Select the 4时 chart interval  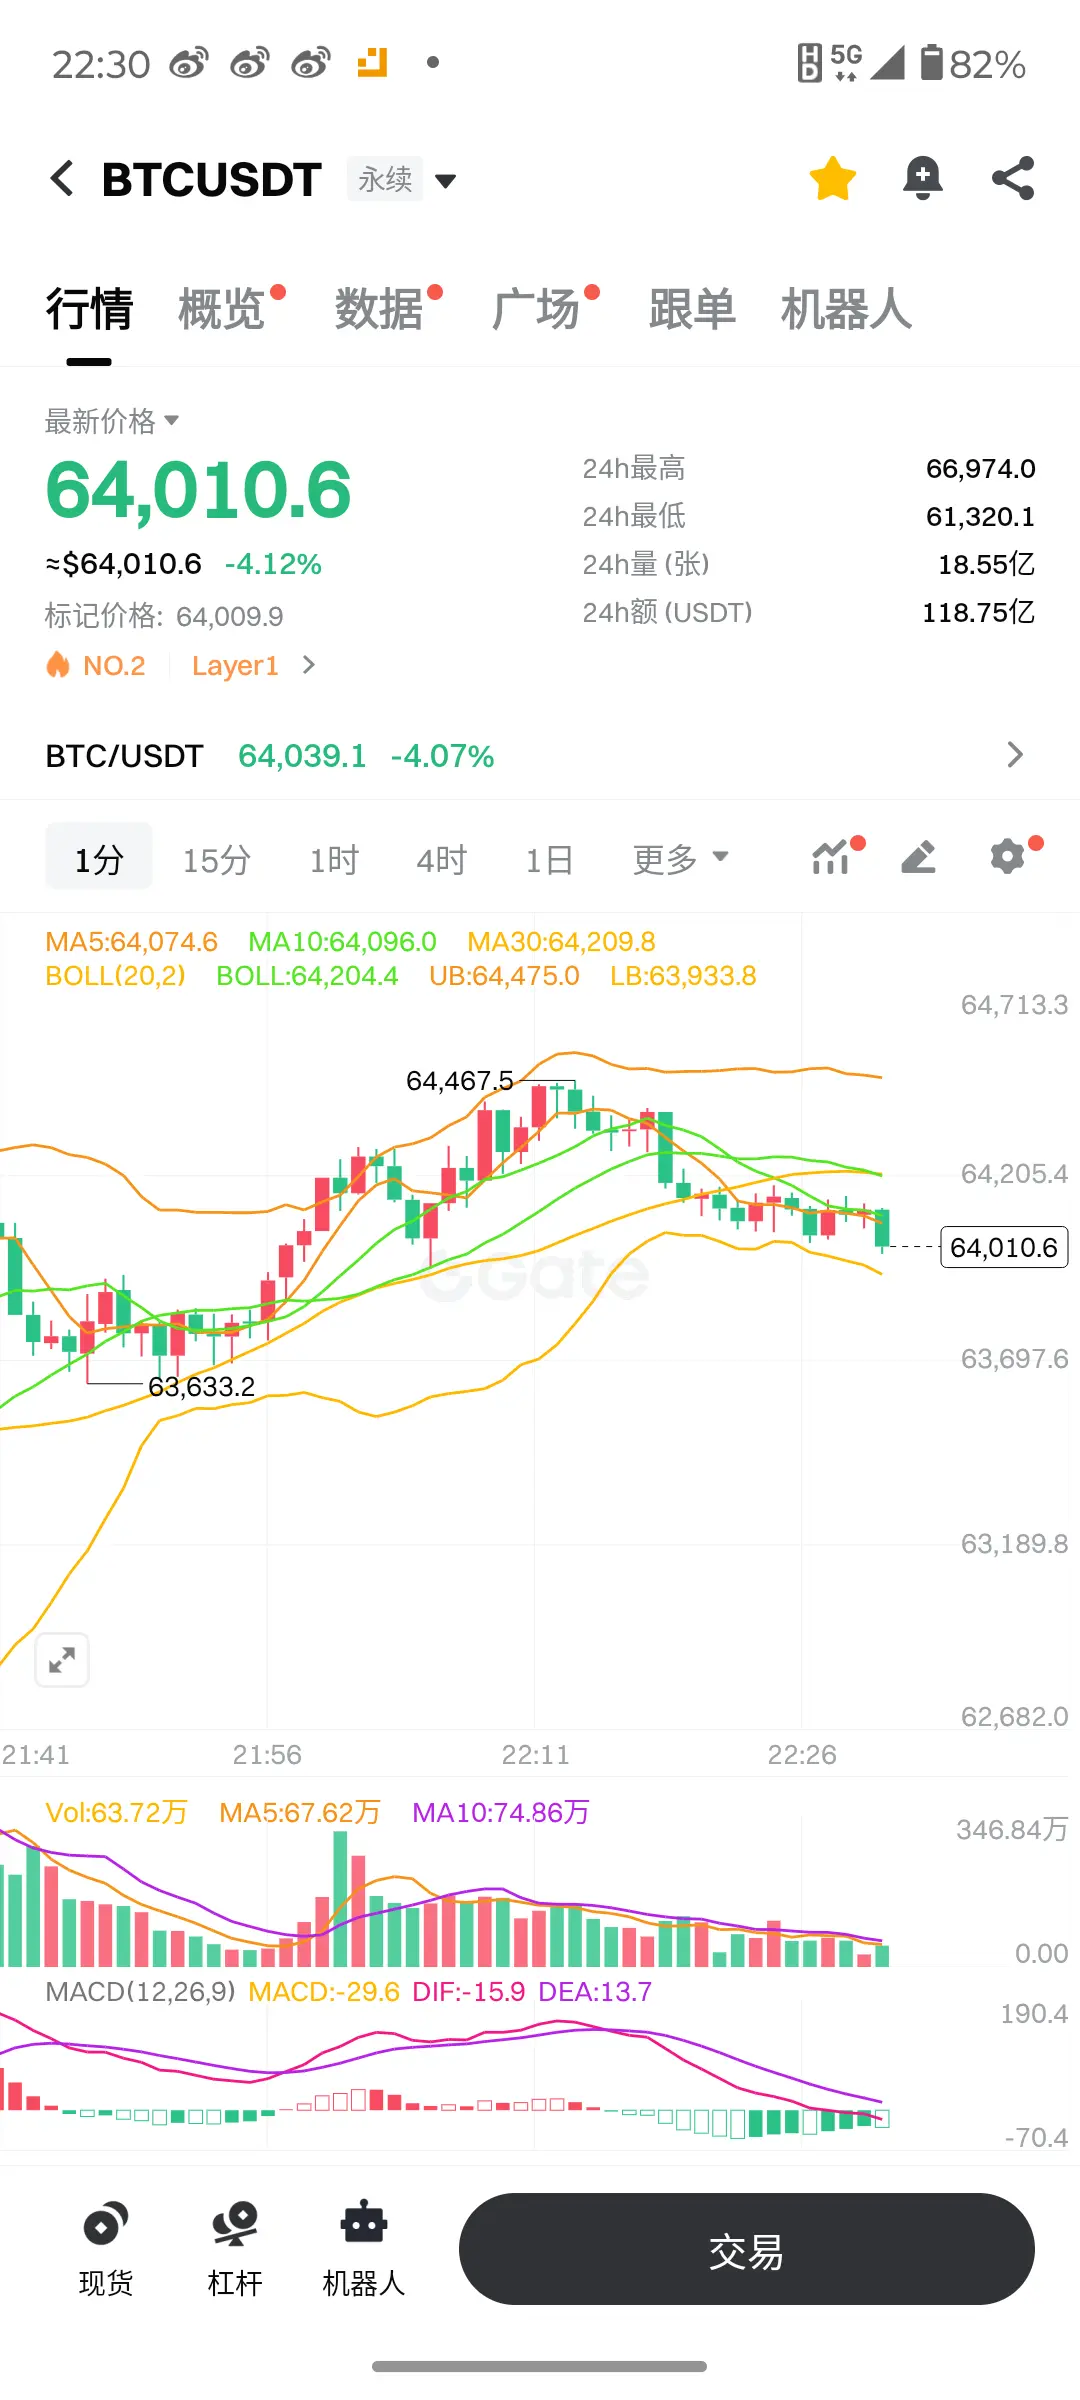441,859
